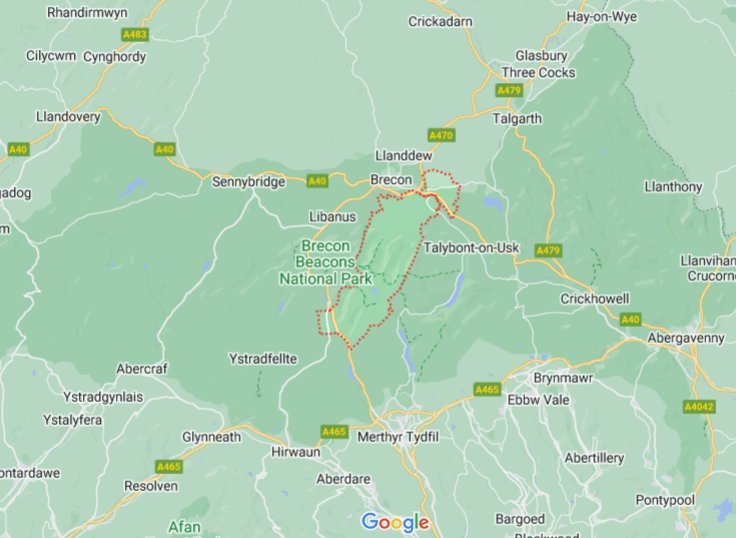
Task: Click the Talybont-on-Usk label
Action: [x=471, y=247]
